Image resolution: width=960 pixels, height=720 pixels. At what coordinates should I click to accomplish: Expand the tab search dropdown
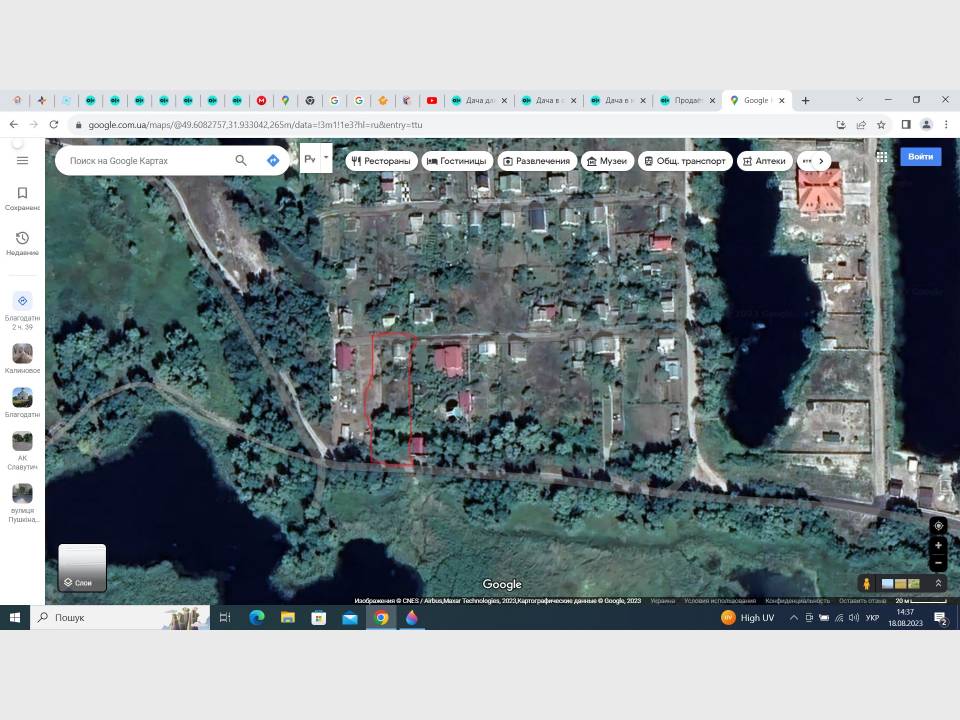tap(860, 100)
